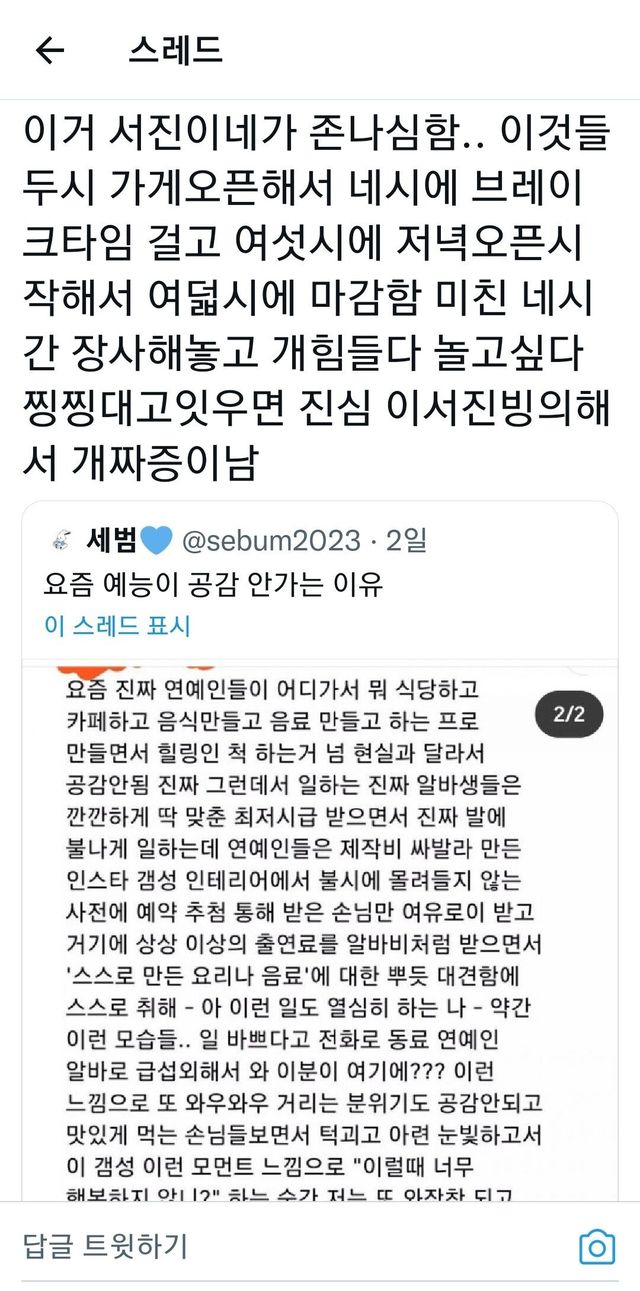Select the quoted text 요즘 예능이 공감 안가는 이유
640x1291 pixels.
point(214,583)
